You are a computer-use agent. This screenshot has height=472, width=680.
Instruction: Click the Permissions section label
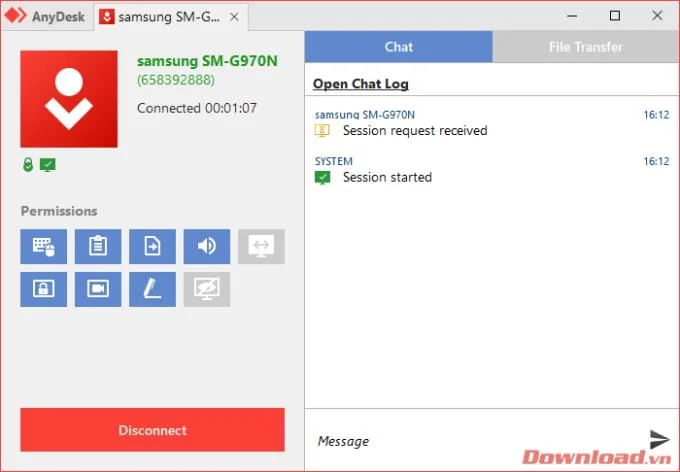[59, 211]
